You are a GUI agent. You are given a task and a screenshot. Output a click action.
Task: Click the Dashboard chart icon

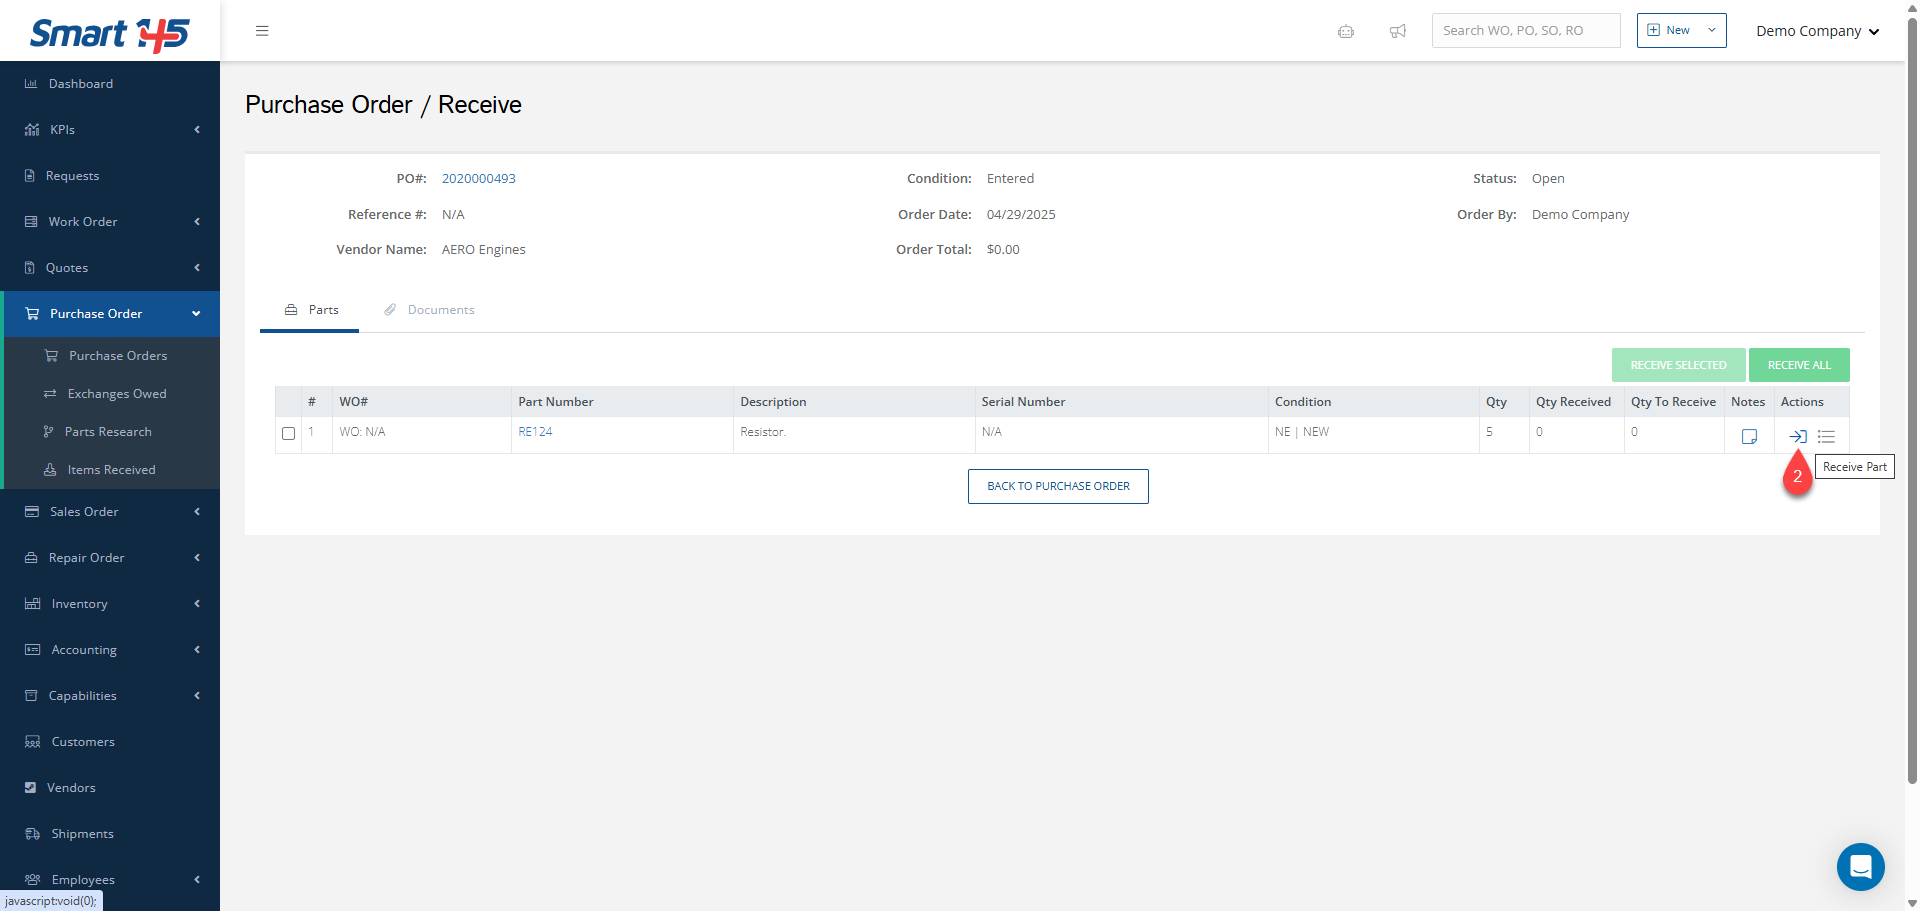(31, 84)
